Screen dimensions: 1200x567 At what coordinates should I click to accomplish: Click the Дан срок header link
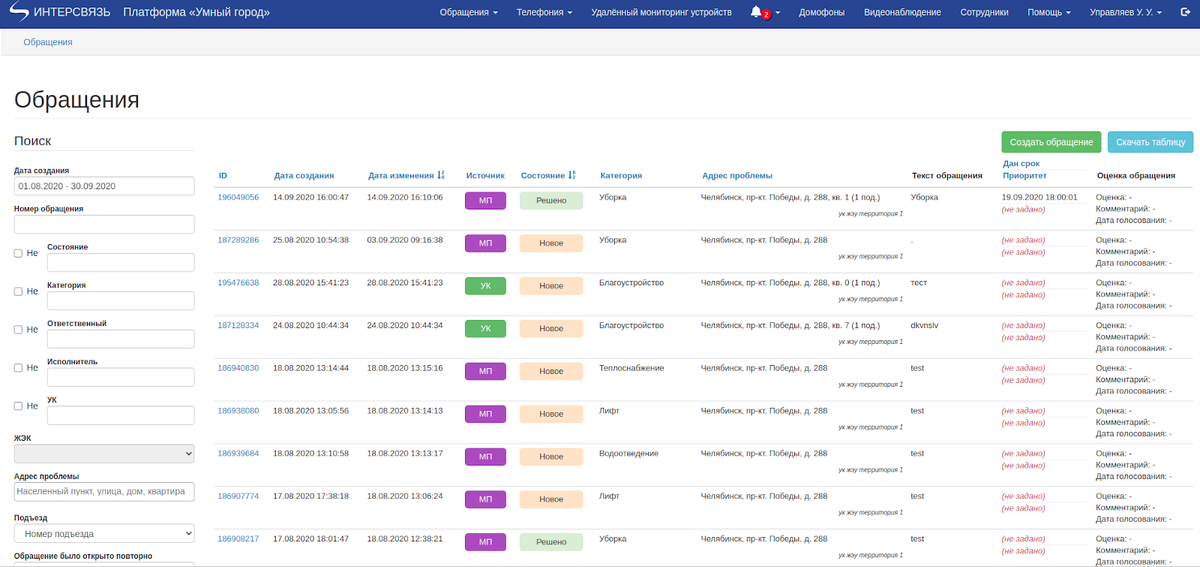click(x=1021, y=163)
